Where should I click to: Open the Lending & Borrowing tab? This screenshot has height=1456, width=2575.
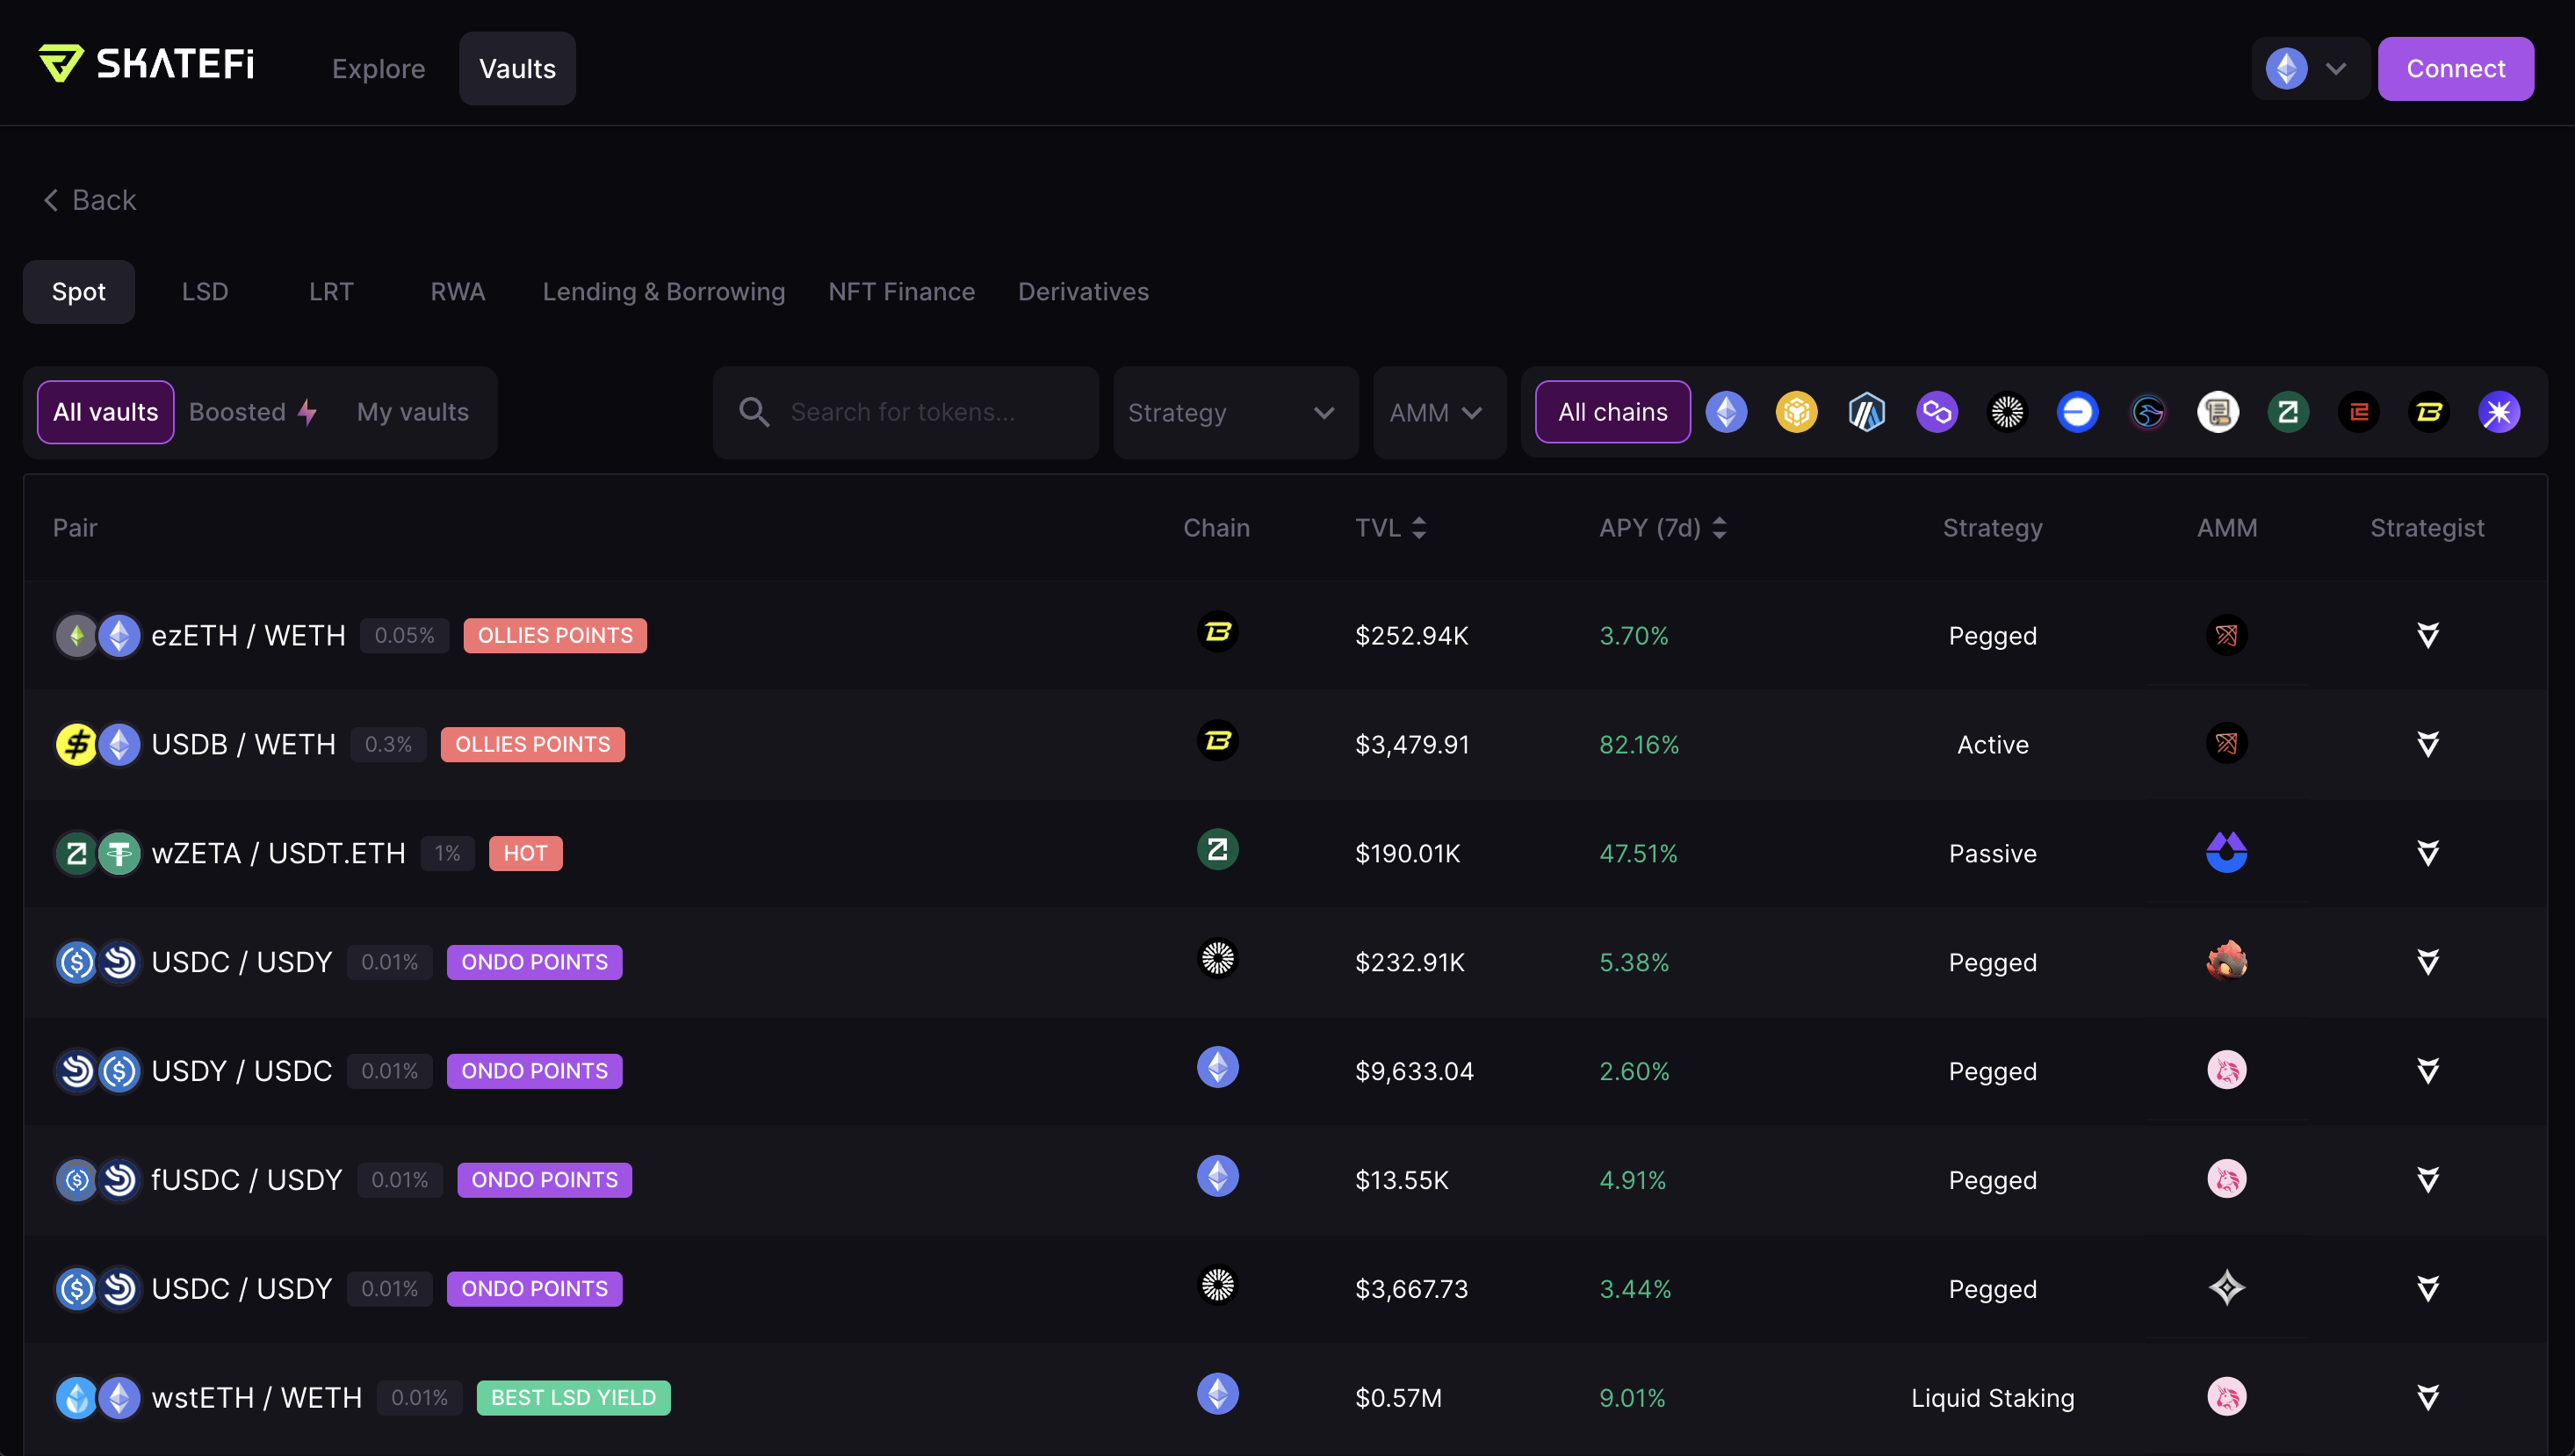pyautogui.click(x=663, y=292)
